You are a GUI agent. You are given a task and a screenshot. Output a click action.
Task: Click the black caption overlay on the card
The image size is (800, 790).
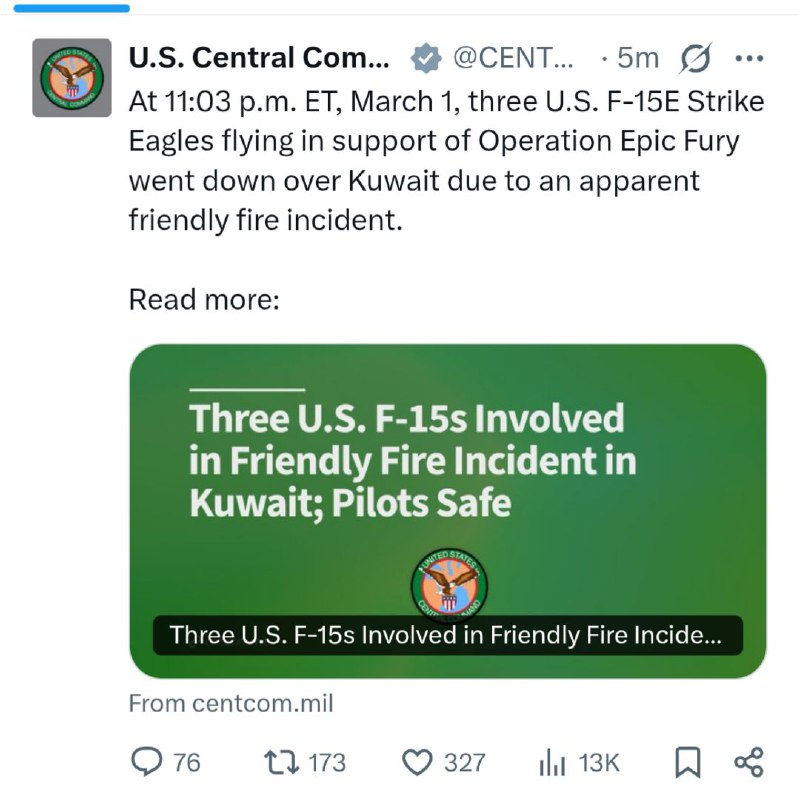click(x=447, y=635)
